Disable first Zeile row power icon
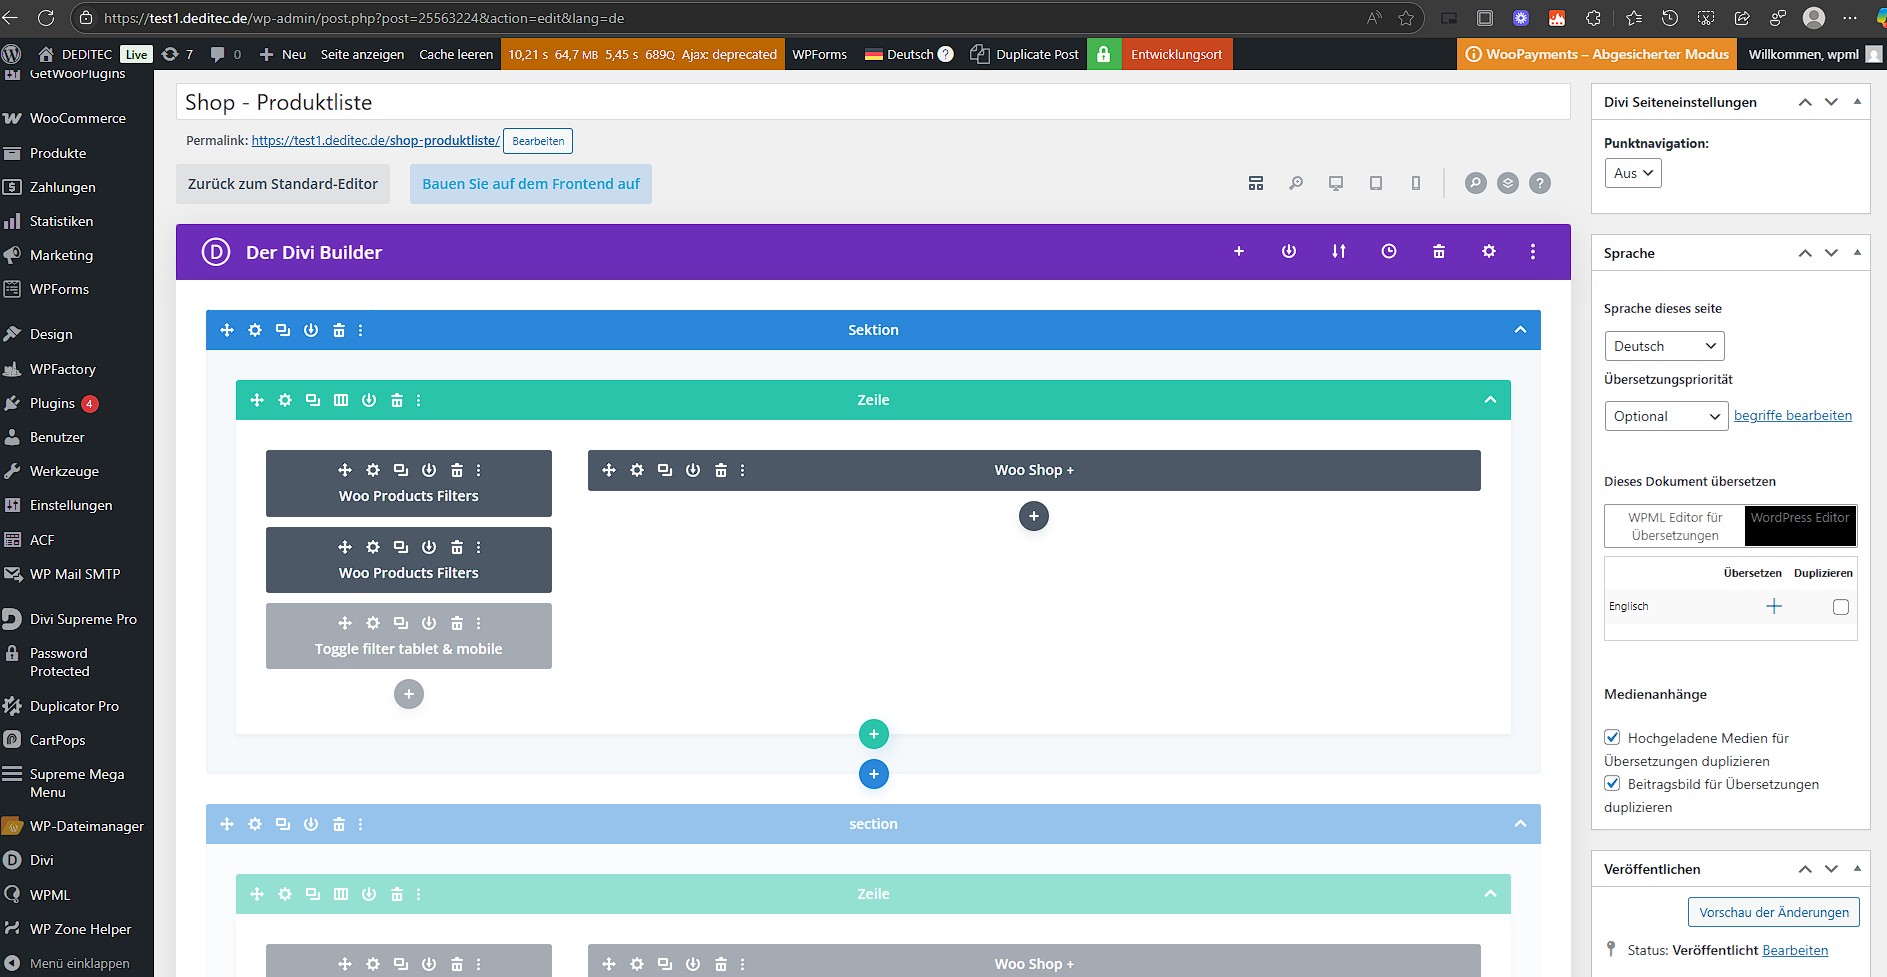This screenshot has width=1887, height=977. [369, 400]
